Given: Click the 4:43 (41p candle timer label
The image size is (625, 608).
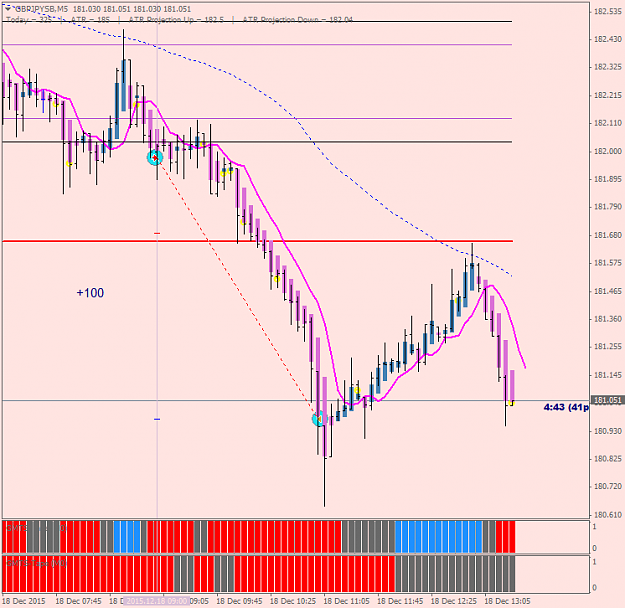Looking at the screenshot, I should [566, 407].
